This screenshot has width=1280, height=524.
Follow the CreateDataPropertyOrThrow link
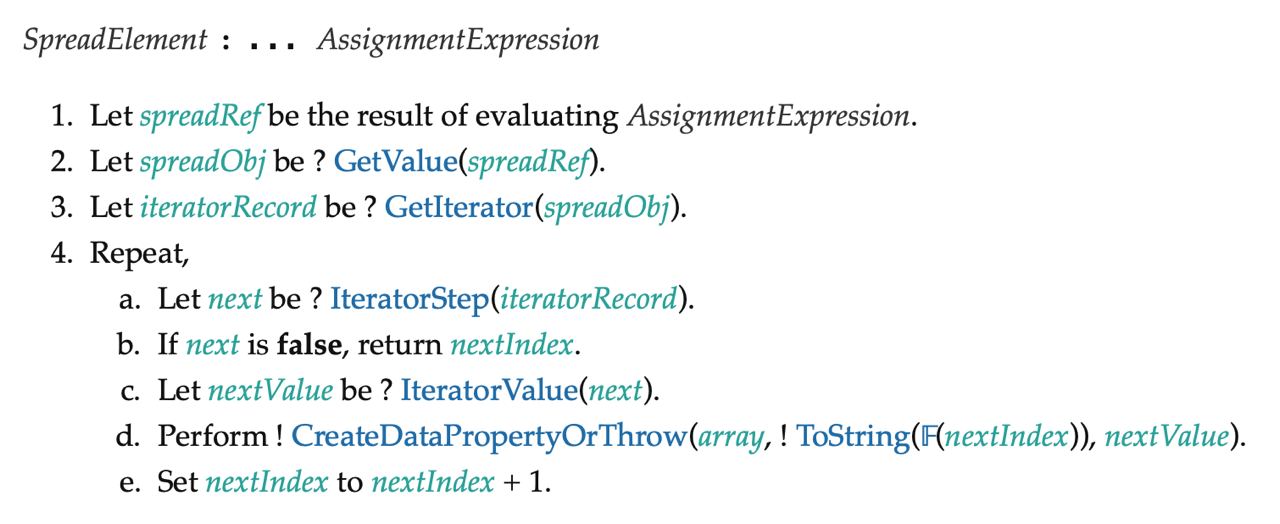tap(489, 436)
